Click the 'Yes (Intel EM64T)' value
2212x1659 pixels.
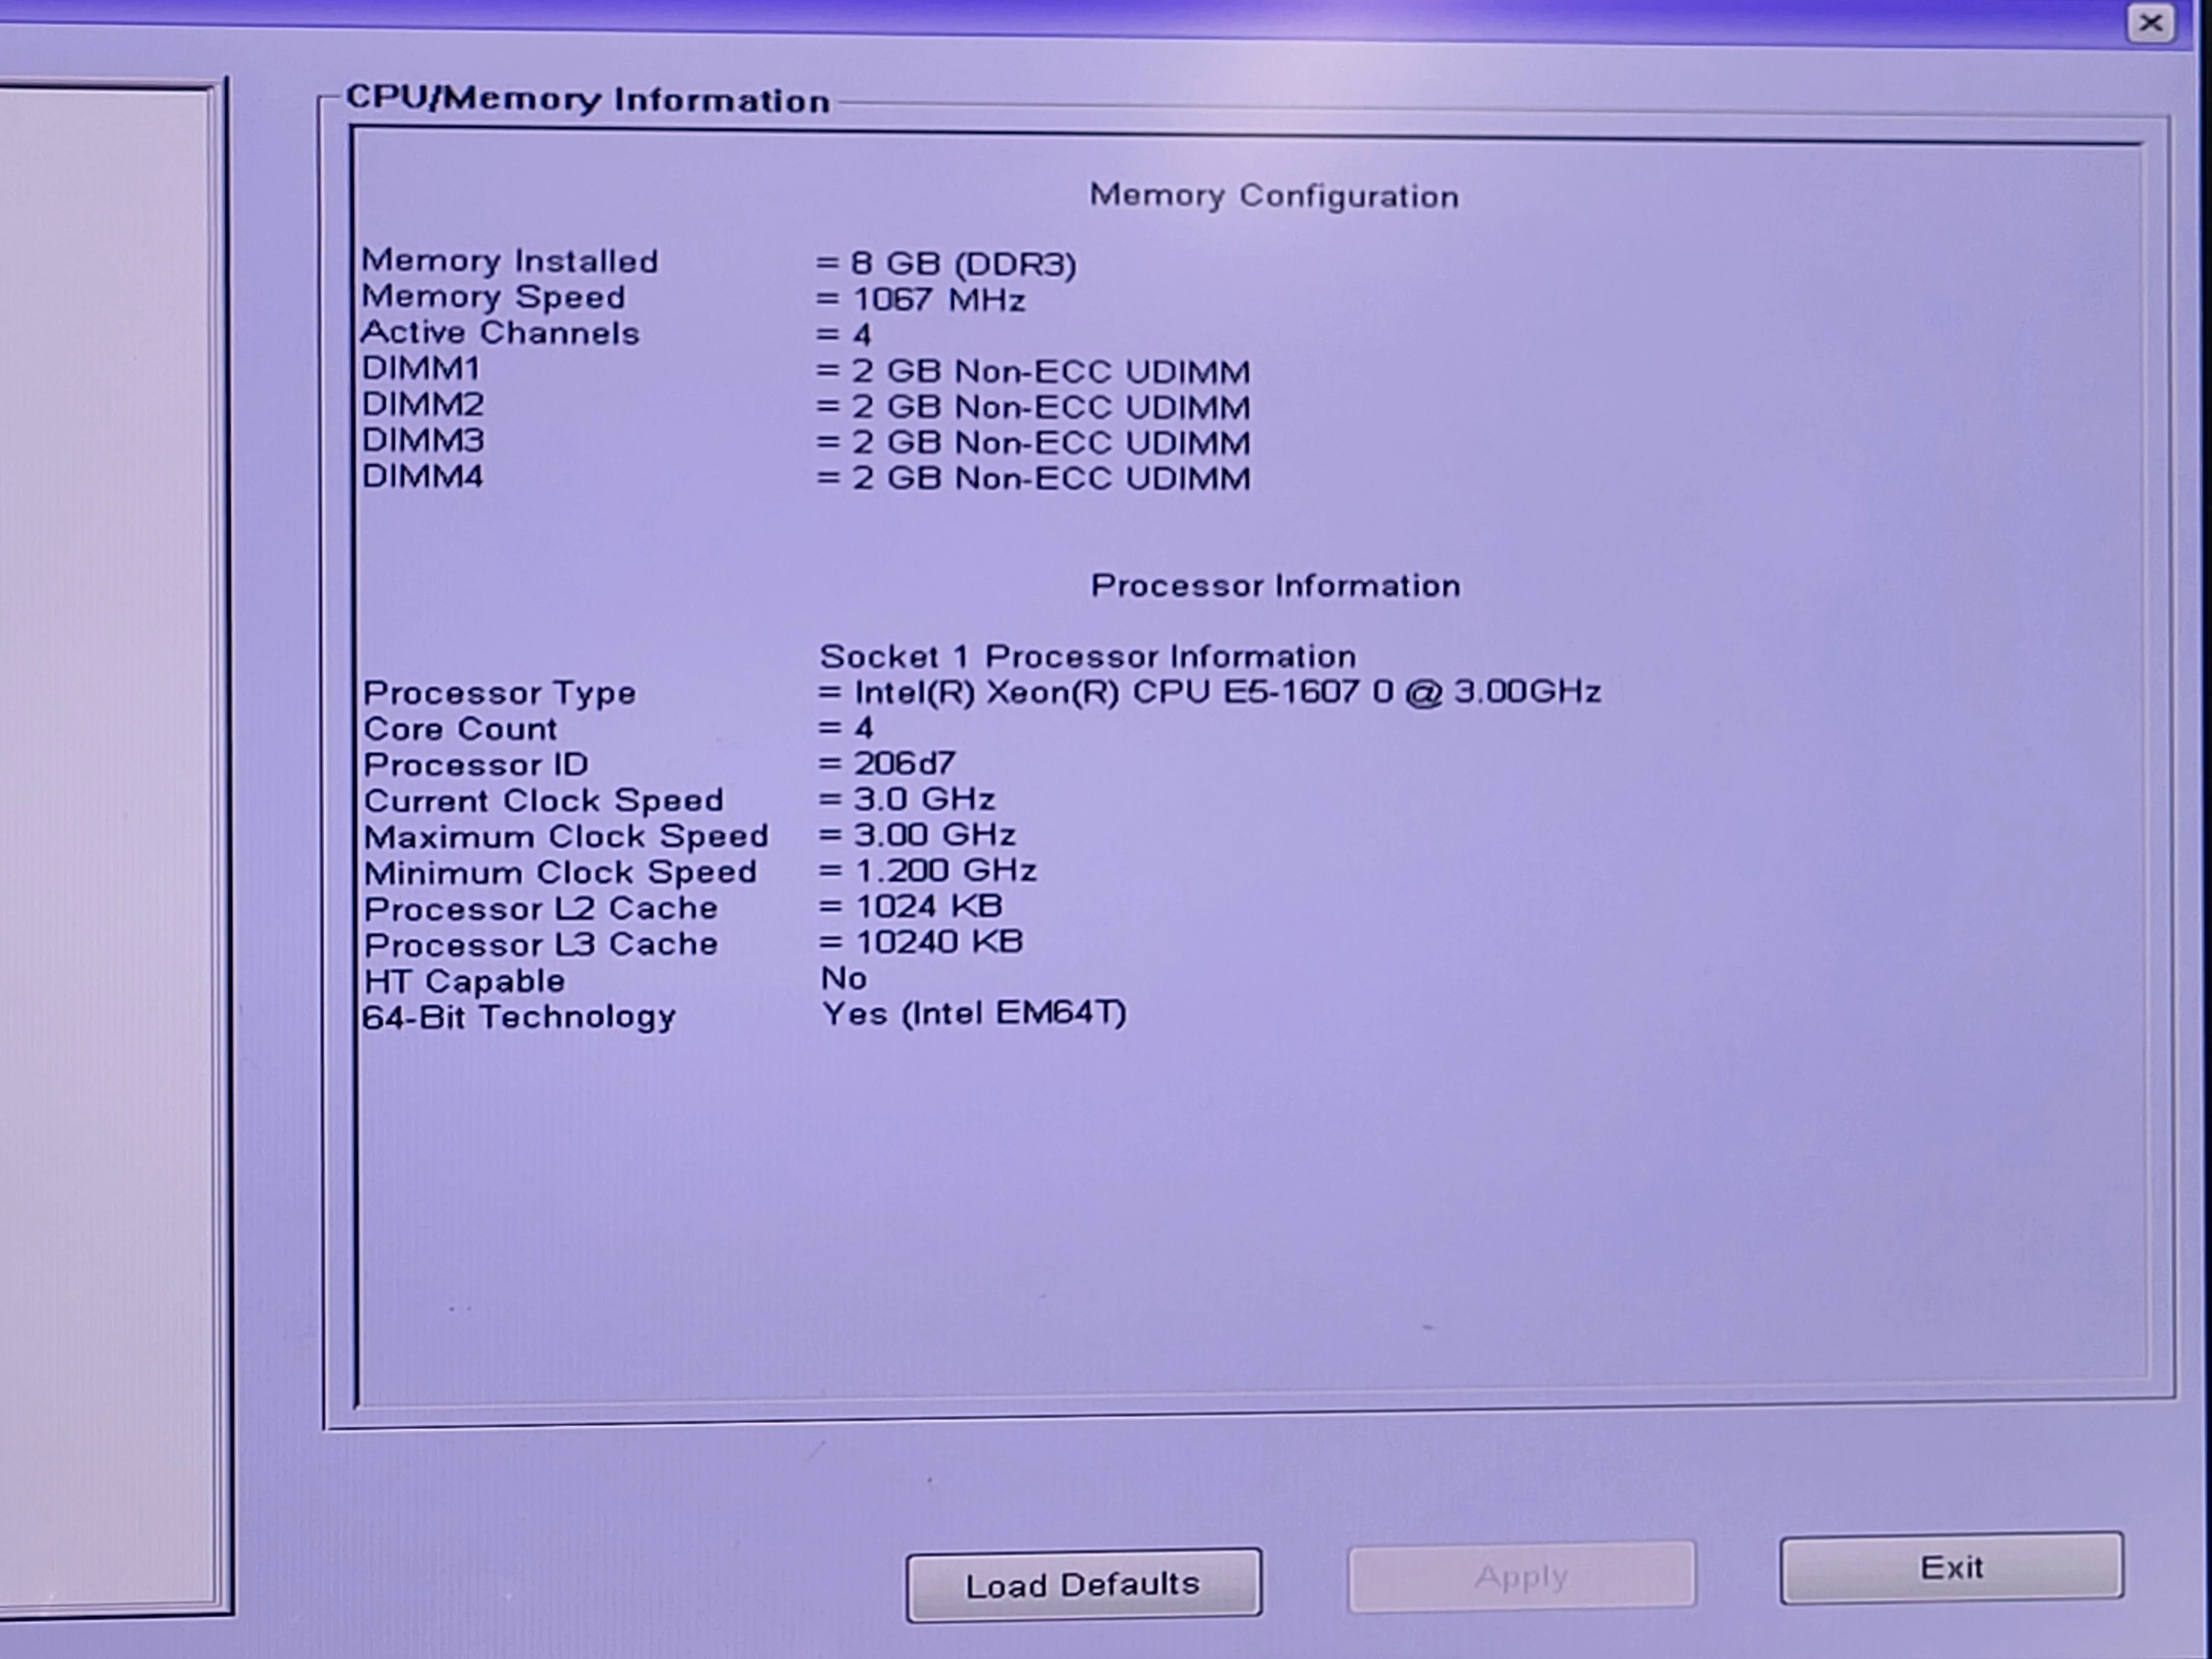point(974,1014)
